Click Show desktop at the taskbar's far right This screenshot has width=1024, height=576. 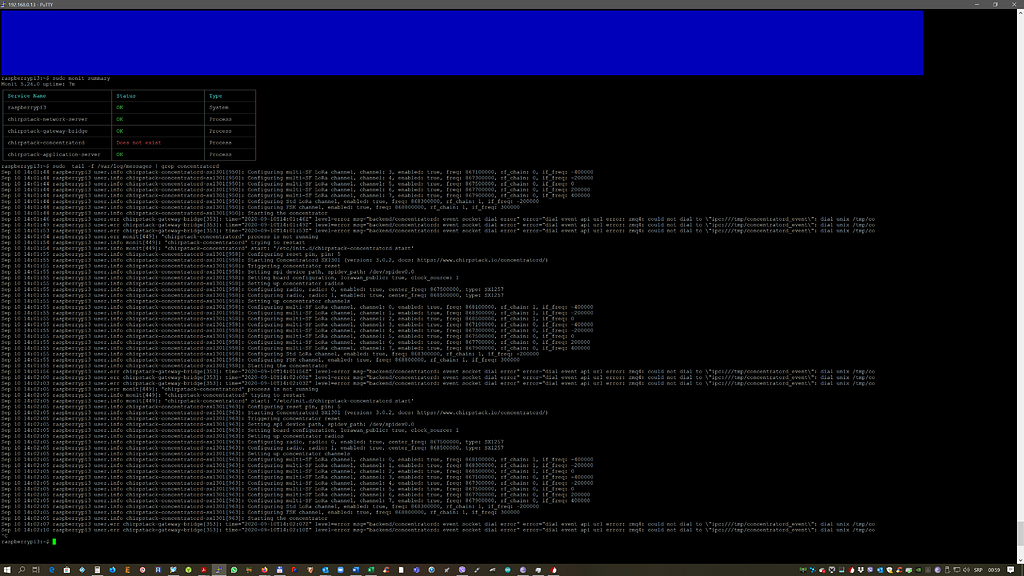(1022, 568)
